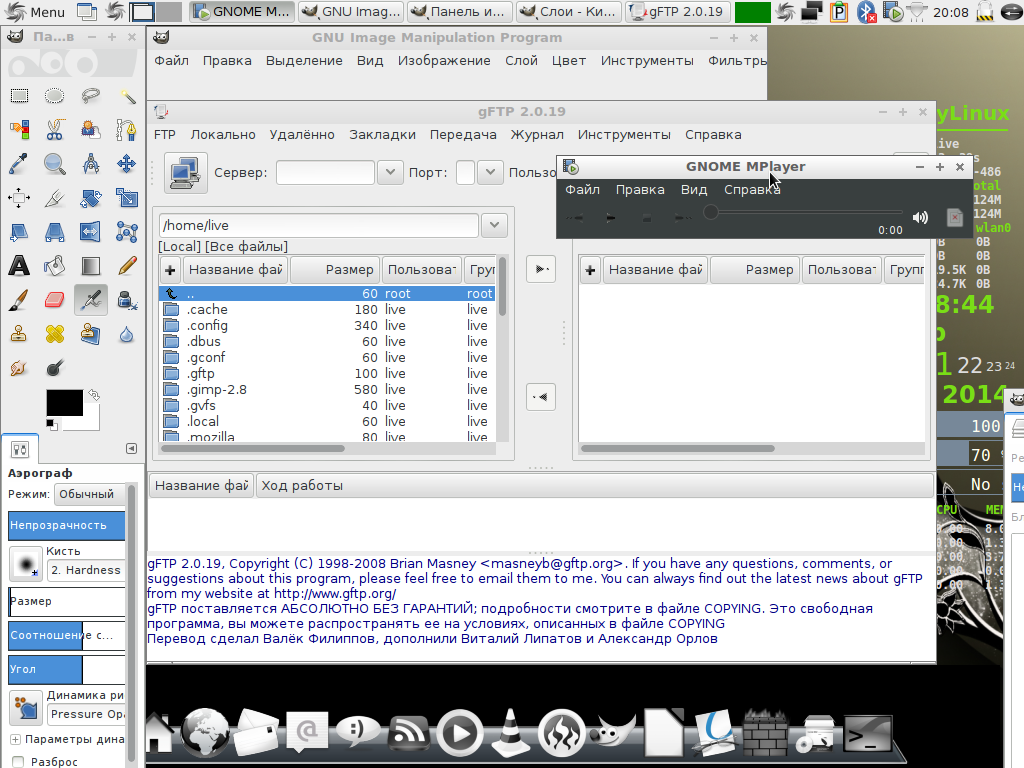Select the Paintbrush tool

pyautogui.click(x=19, y=300)
